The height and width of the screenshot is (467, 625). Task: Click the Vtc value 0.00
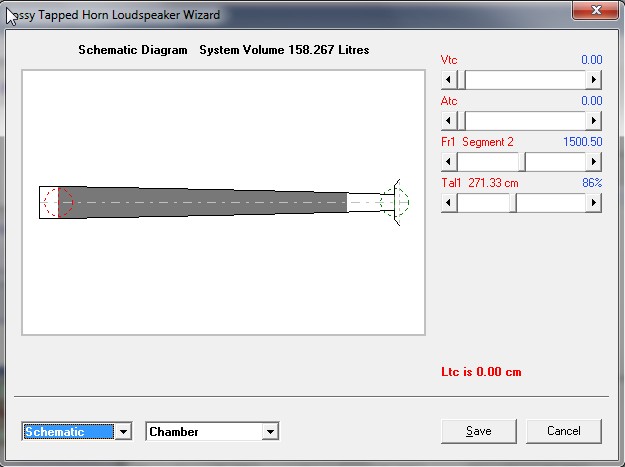point(592,60)
